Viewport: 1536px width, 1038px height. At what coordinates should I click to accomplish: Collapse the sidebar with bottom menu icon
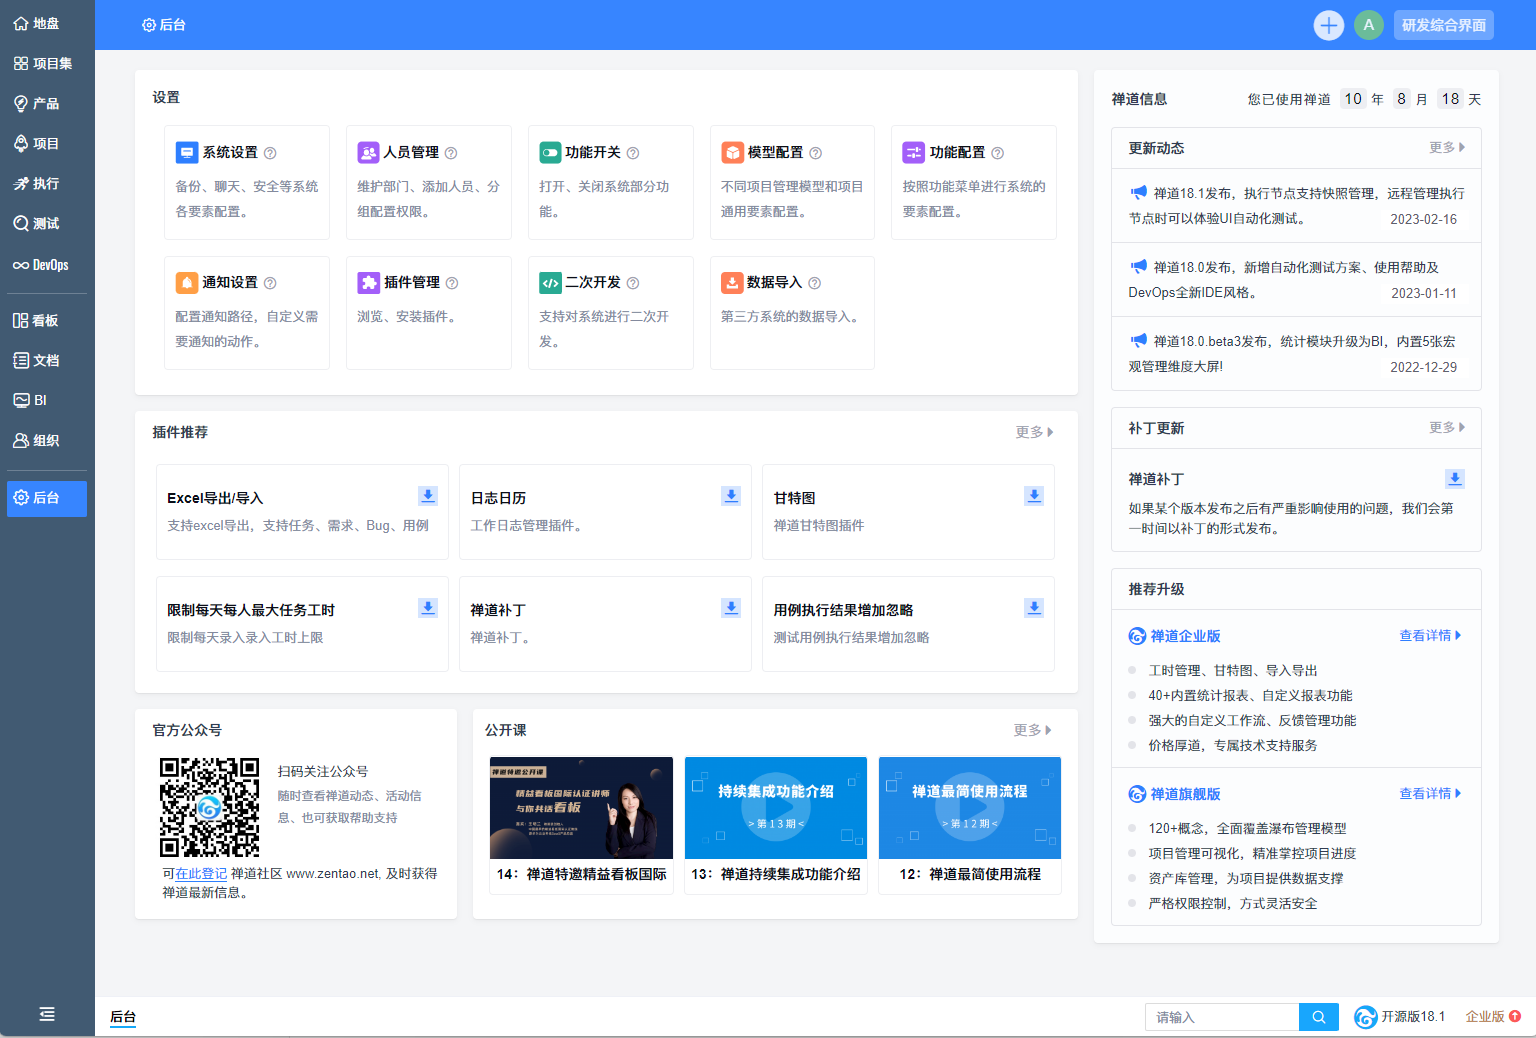pyautogui.click(x=47, y=1014)
